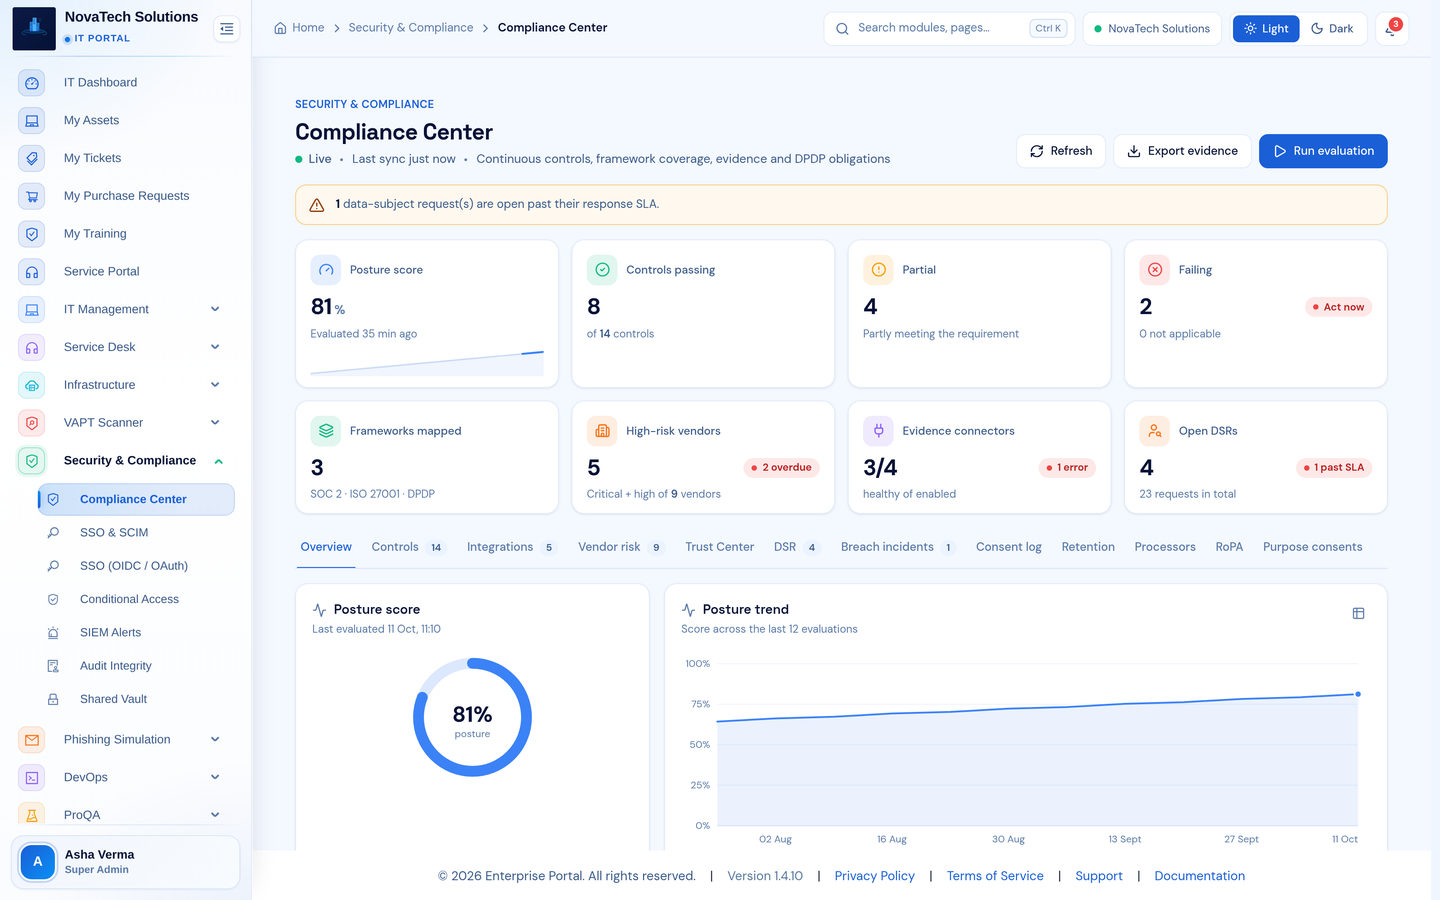Image resolution: width=1440 pixels, height=900 pixels.
Task: Open the DSR tab
Action: (796, 547)
